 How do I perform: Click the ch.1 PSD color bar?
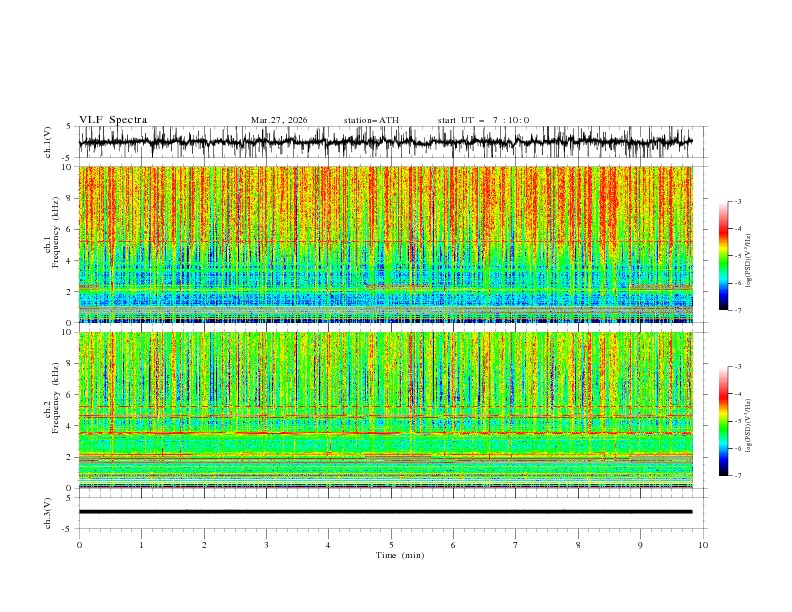click(x=724, y=255)
